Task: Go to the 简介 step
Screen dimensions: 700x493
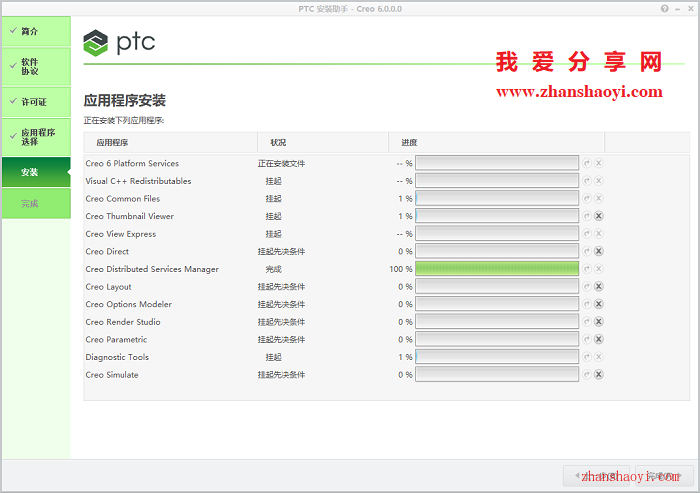Action: (36, 31)
